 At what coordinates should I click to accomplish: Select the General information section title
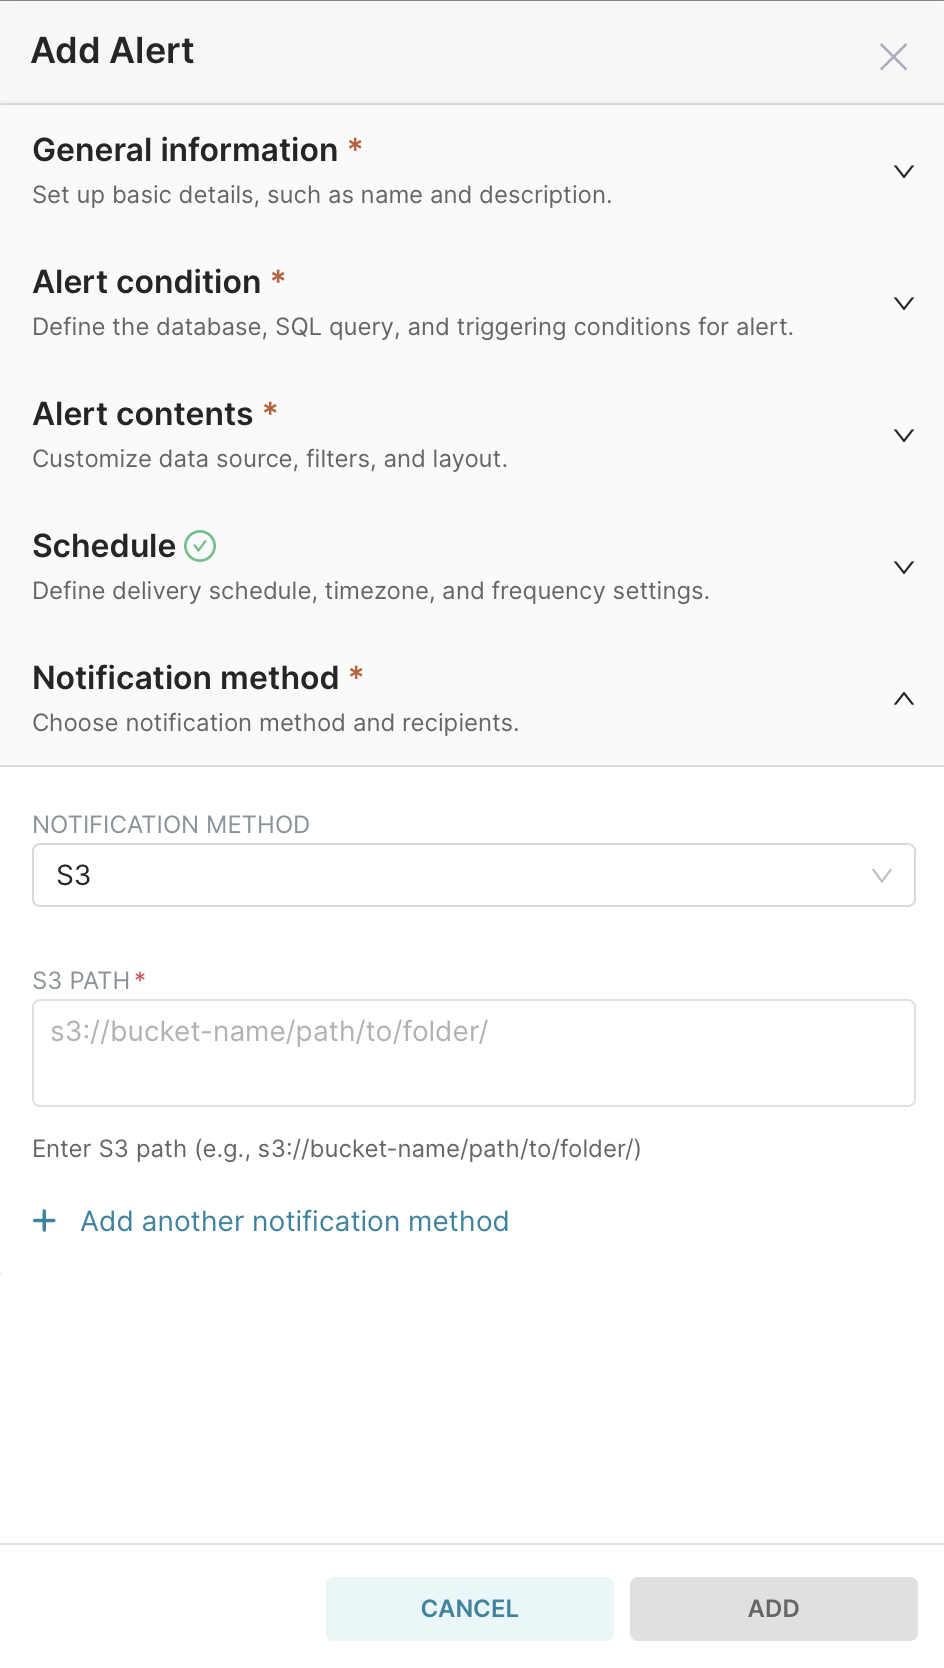point(185,150)
